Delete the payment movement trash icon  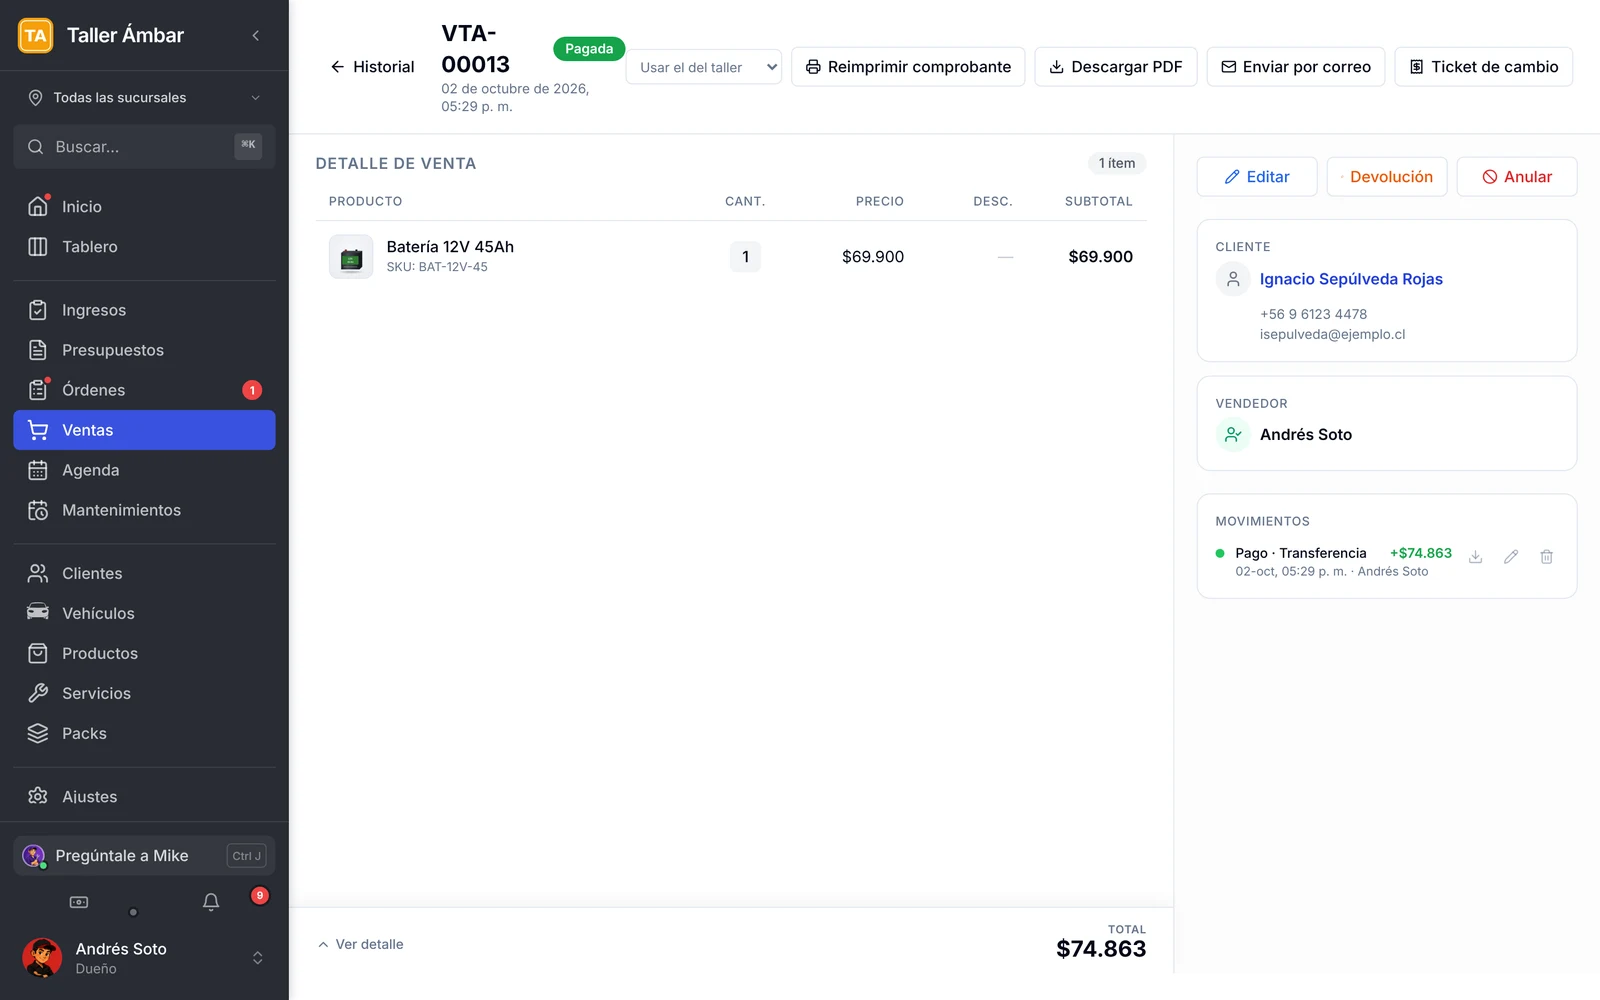coord(1546,557)
